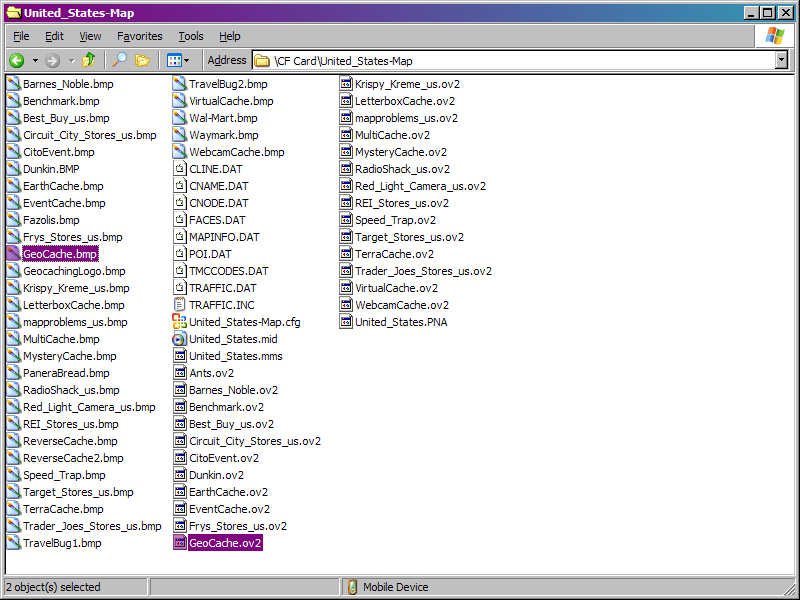This screenshot has width=800, height=600.
Task: Click the GeoCache.bmp selected icon
Action: (14, 254)
